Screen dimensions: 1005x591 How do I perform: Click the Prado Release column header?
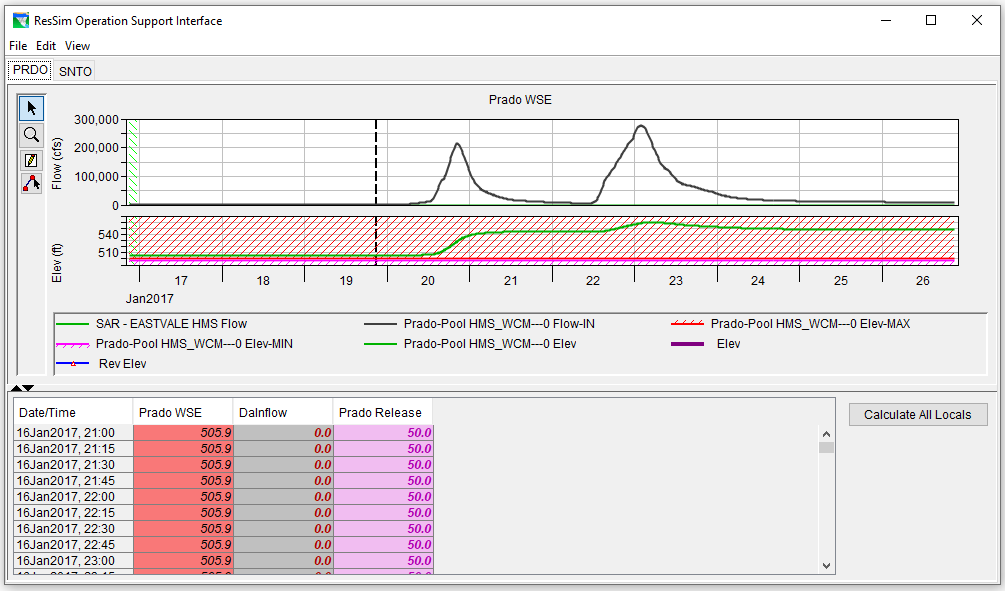click(x=383, y=412)
